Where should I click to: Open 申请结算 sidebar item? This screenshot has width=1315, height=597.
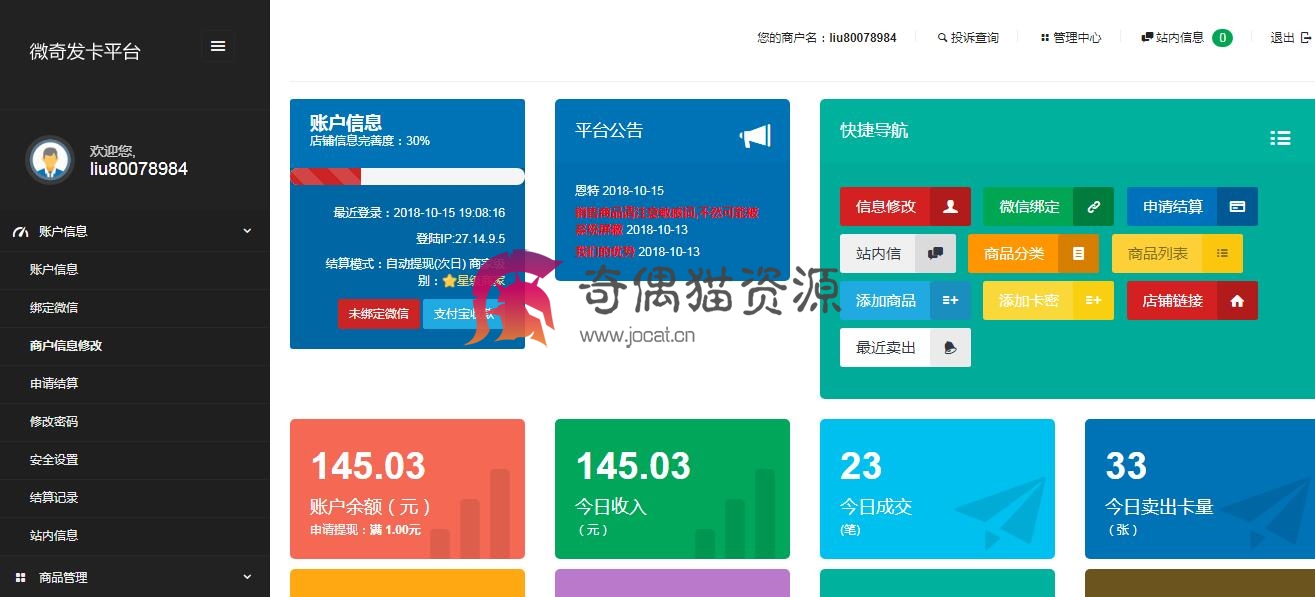(x=54, y=383)
